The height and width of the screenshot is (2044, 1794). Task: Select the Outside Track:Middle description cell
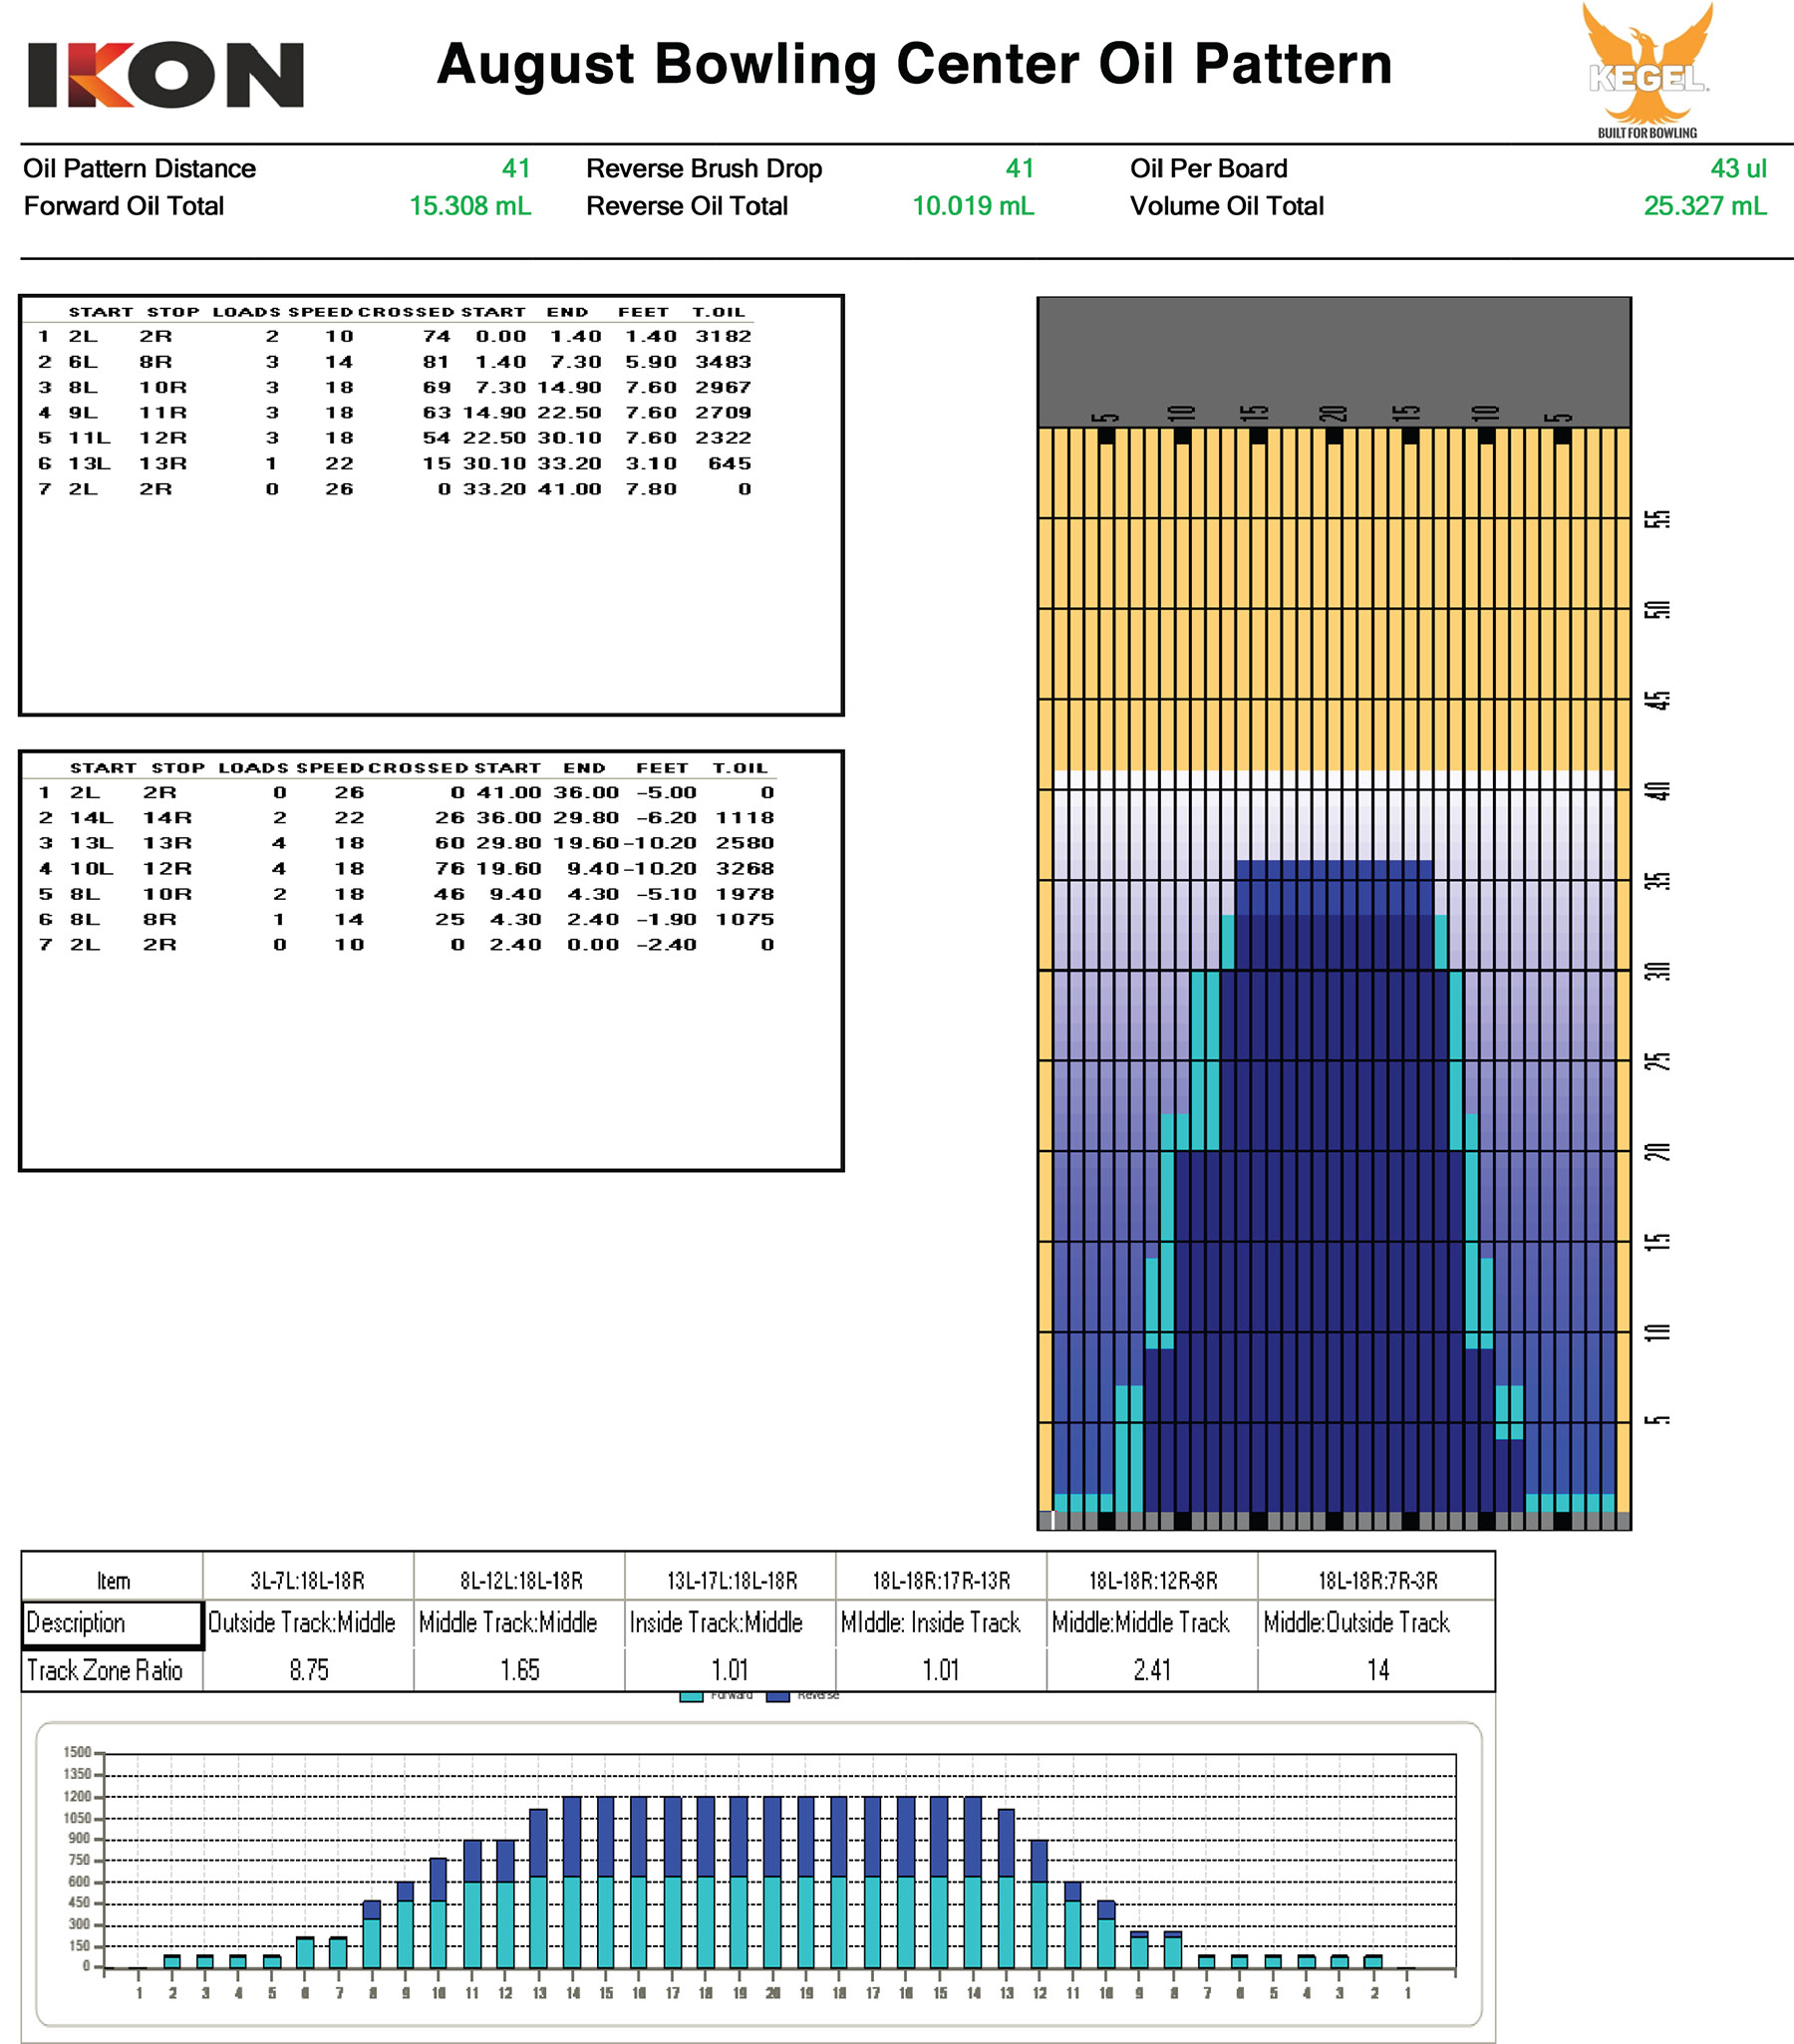[x=302, y=1623]
